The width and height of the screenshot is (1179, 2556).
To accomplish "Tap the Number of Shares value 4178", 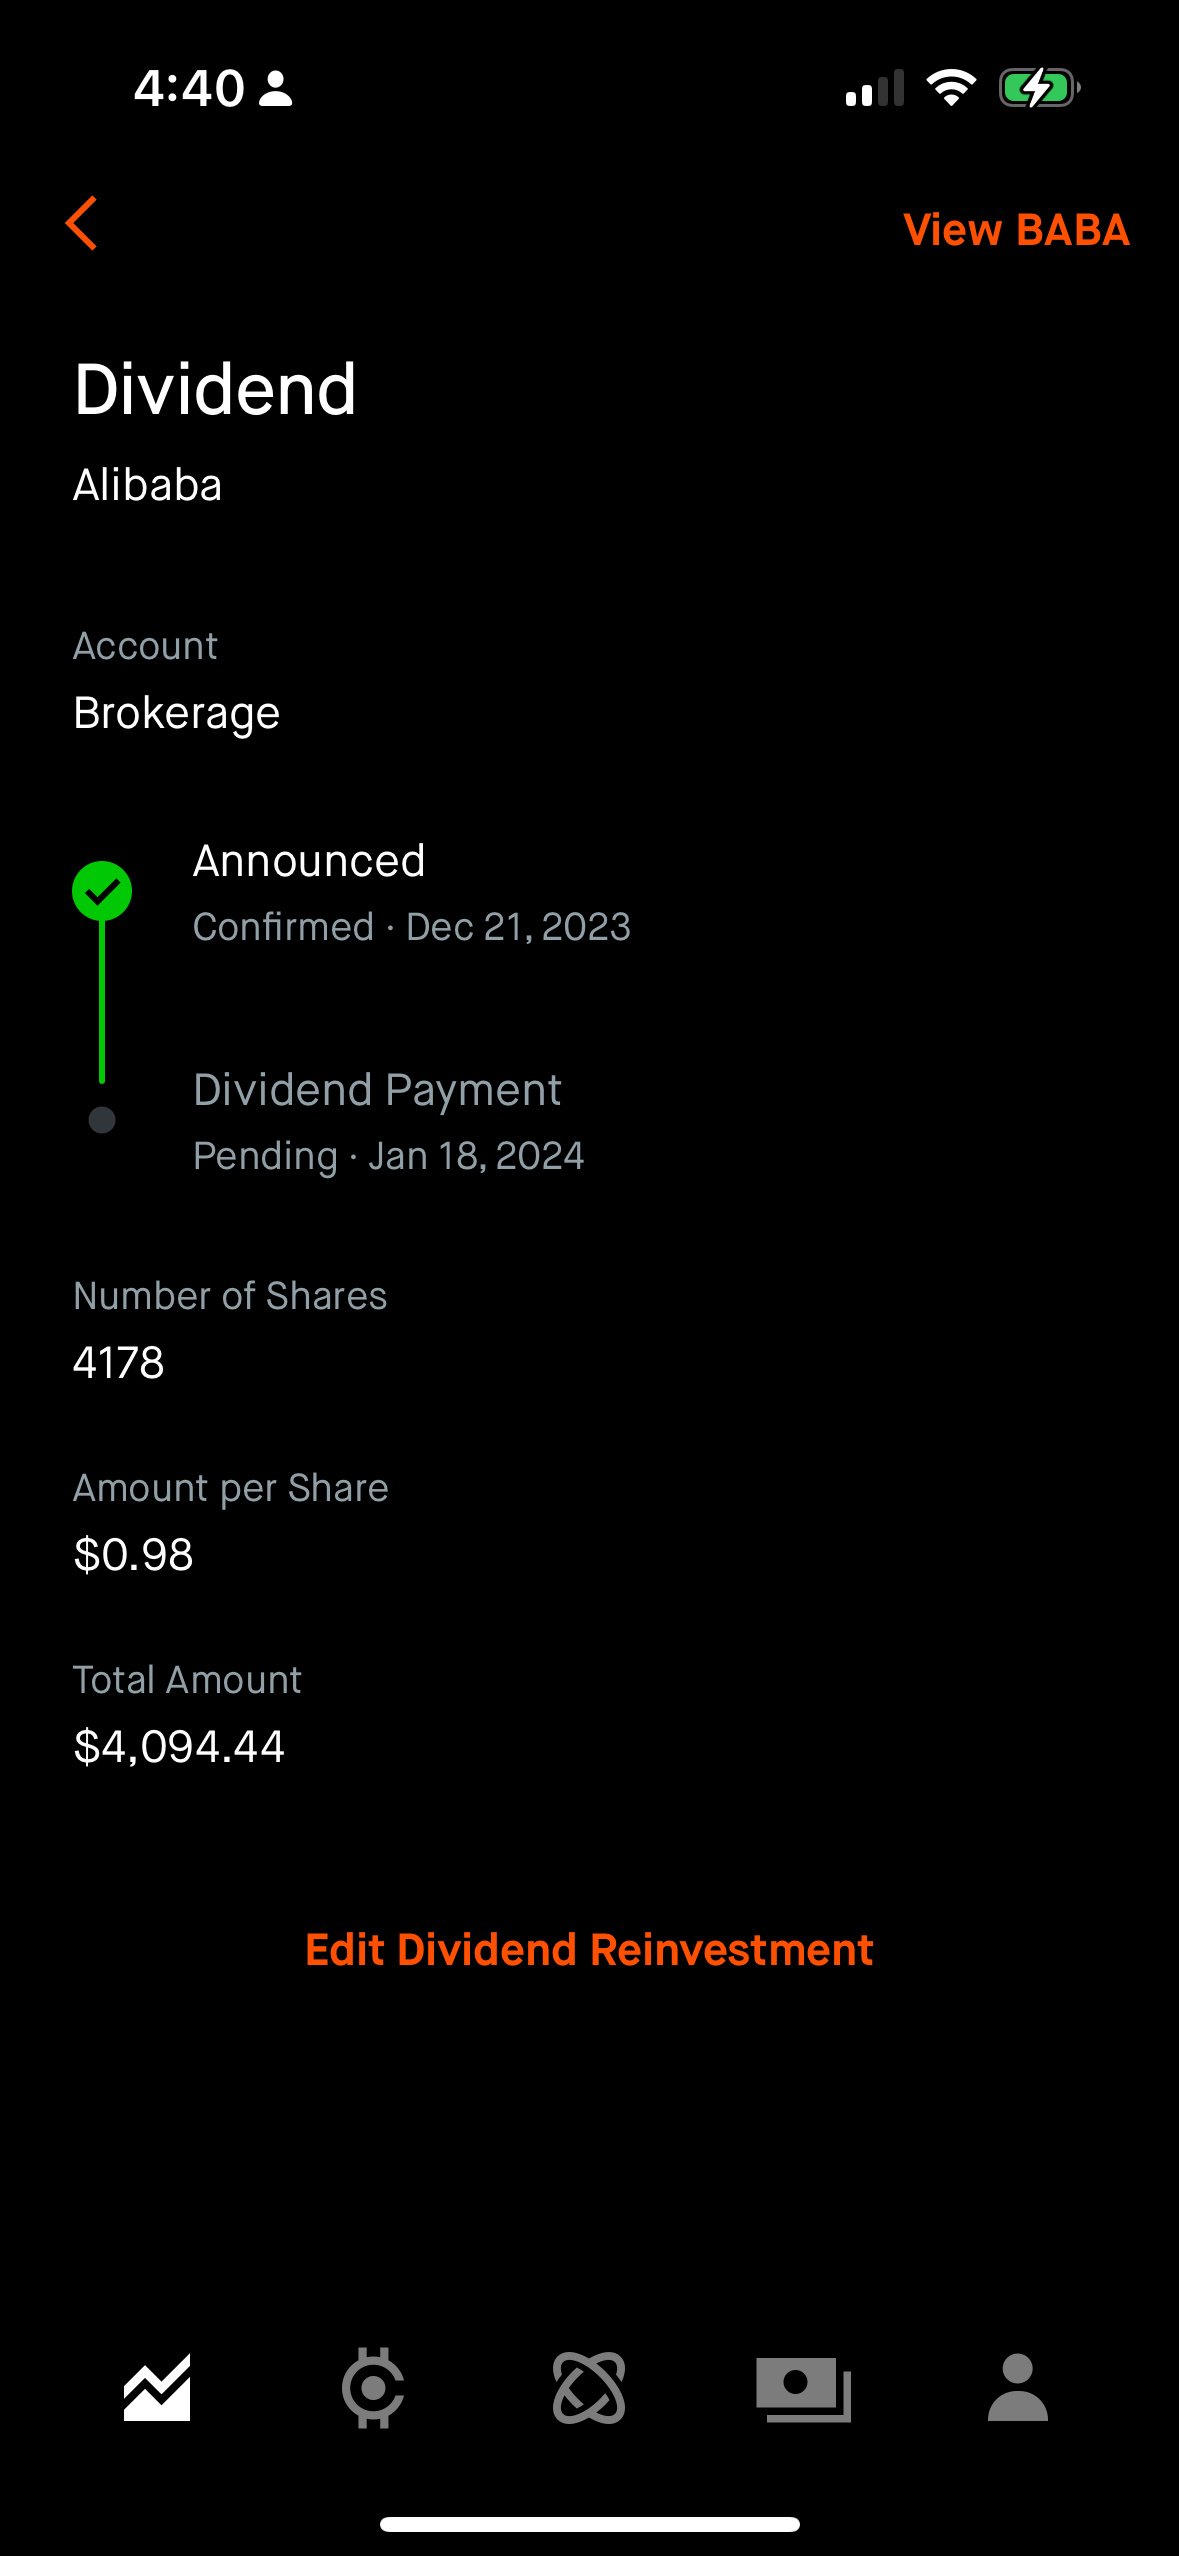I will [x=119, y=1363].
